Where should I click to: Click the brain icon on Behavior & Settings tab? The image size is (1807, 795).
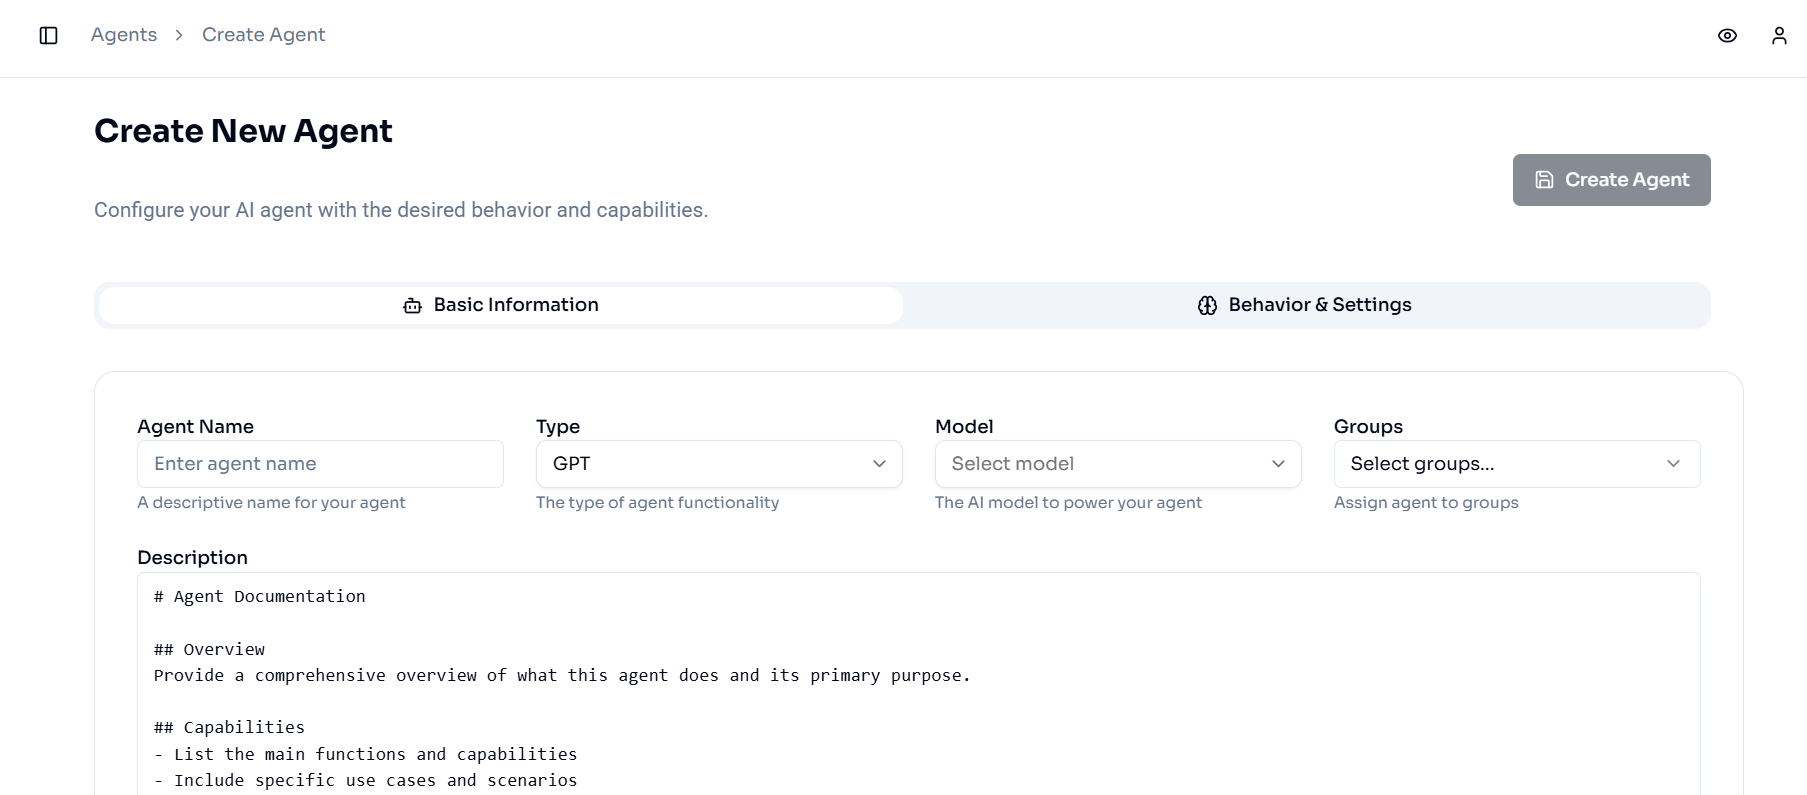click(x=1207, y=306)
